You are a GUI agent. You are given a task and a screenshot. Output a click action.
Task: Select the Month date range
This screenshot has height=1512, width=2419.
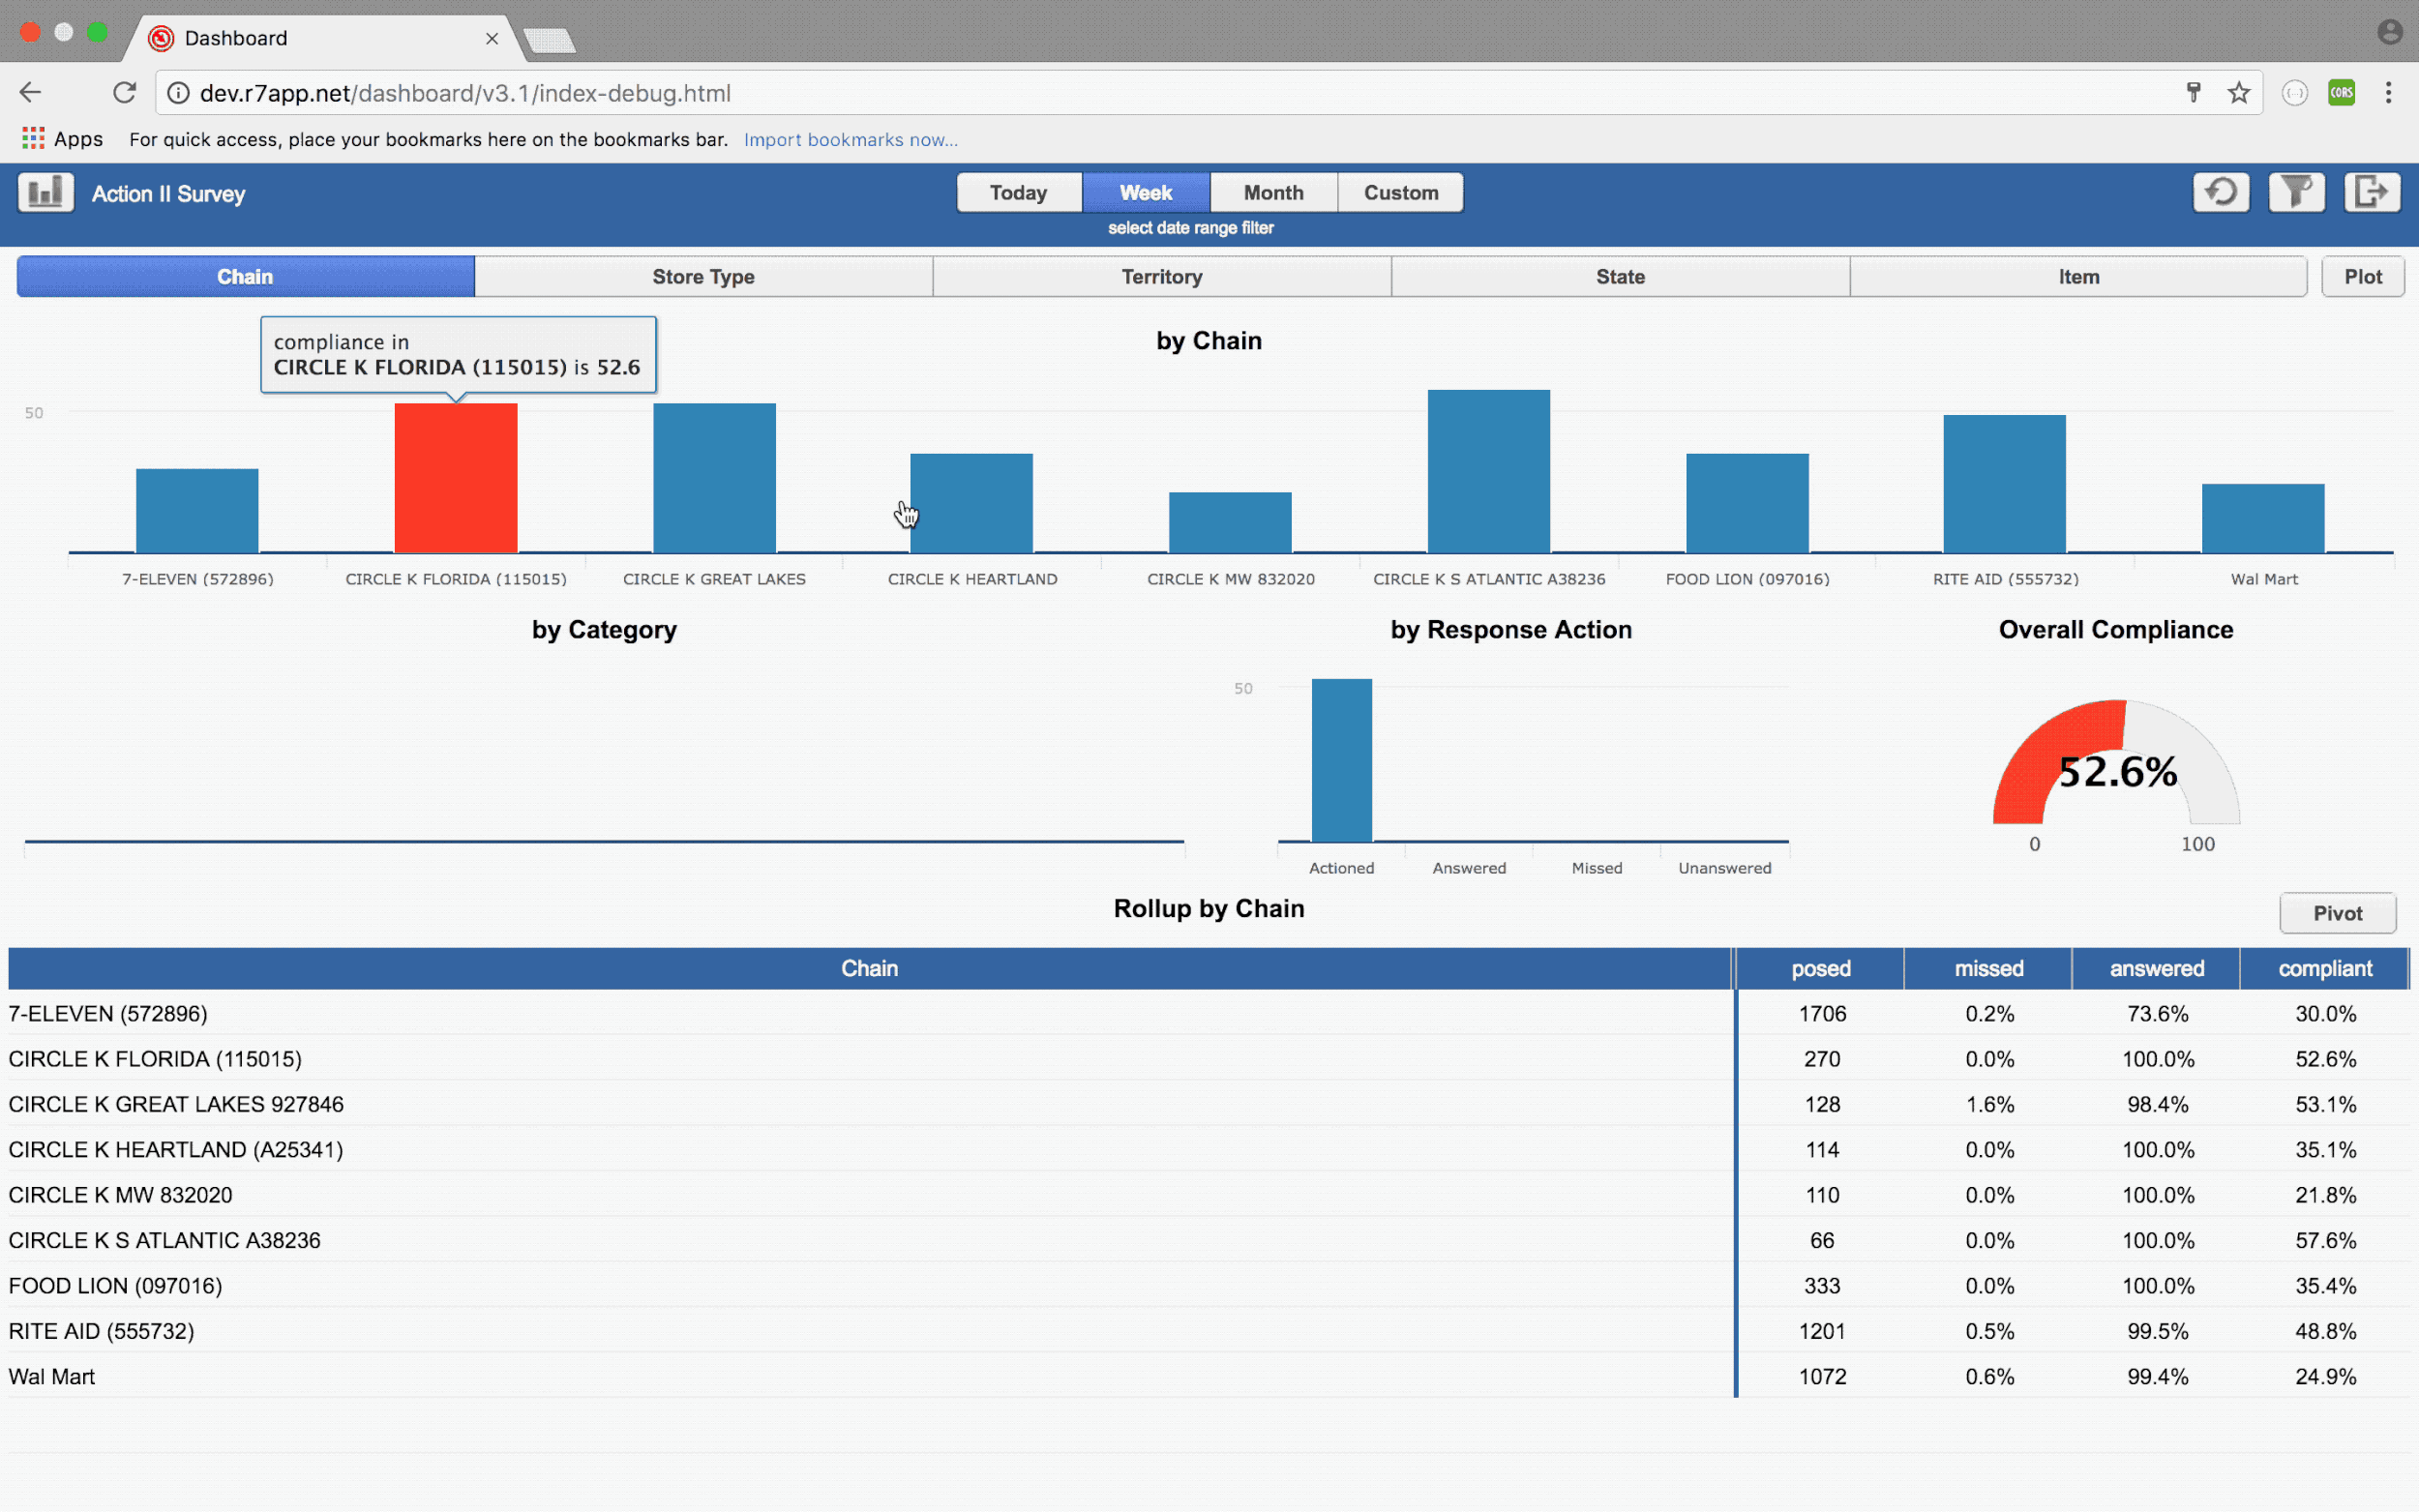tap(1273, 192)
